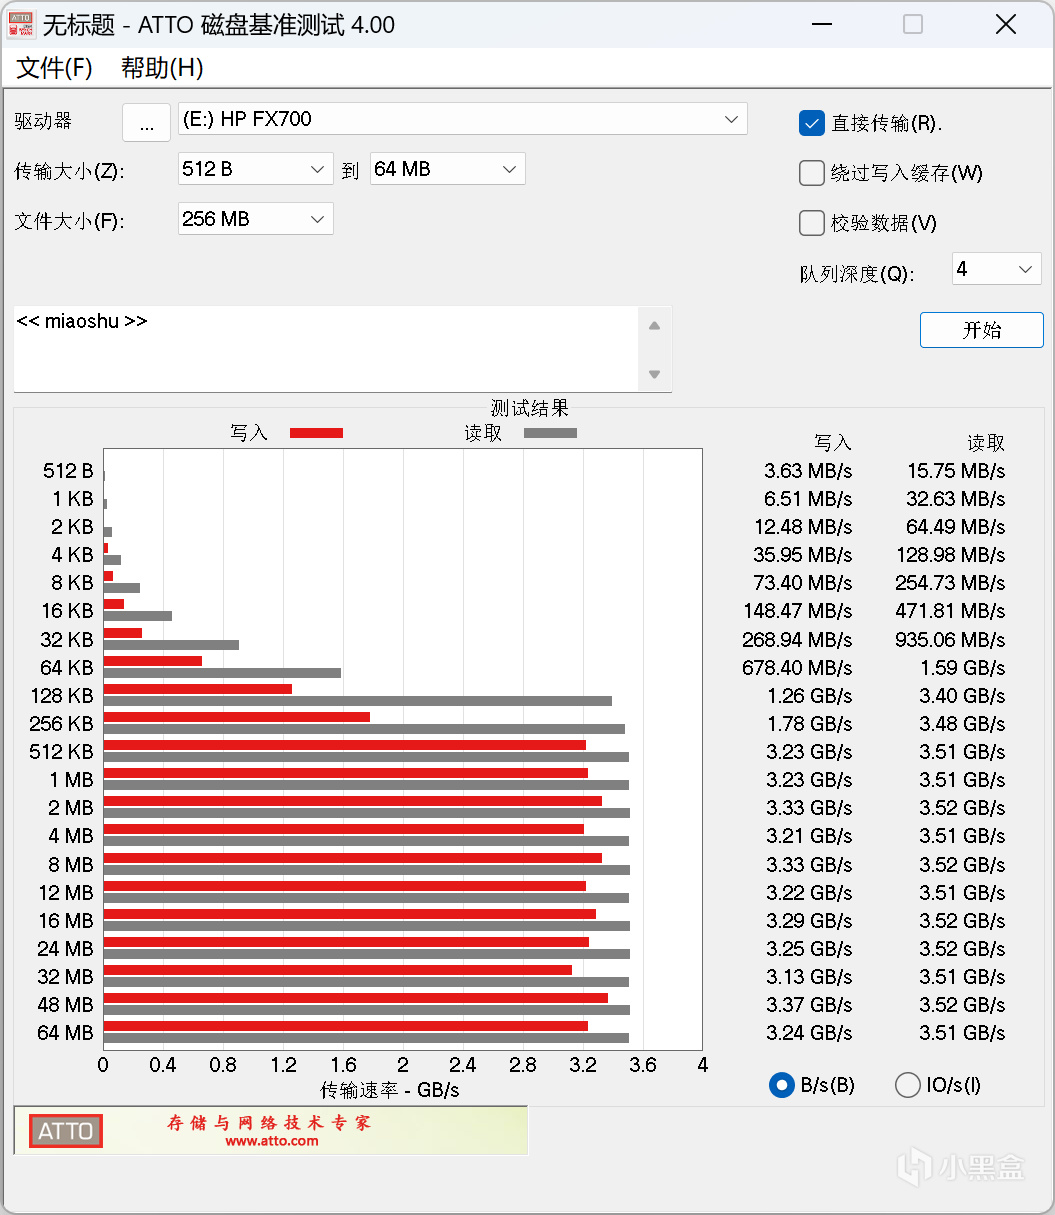The width and height of the screenshot is (1055, 1215).
Task: Click the description box scroll down arrow
Action: coord(655,375)
